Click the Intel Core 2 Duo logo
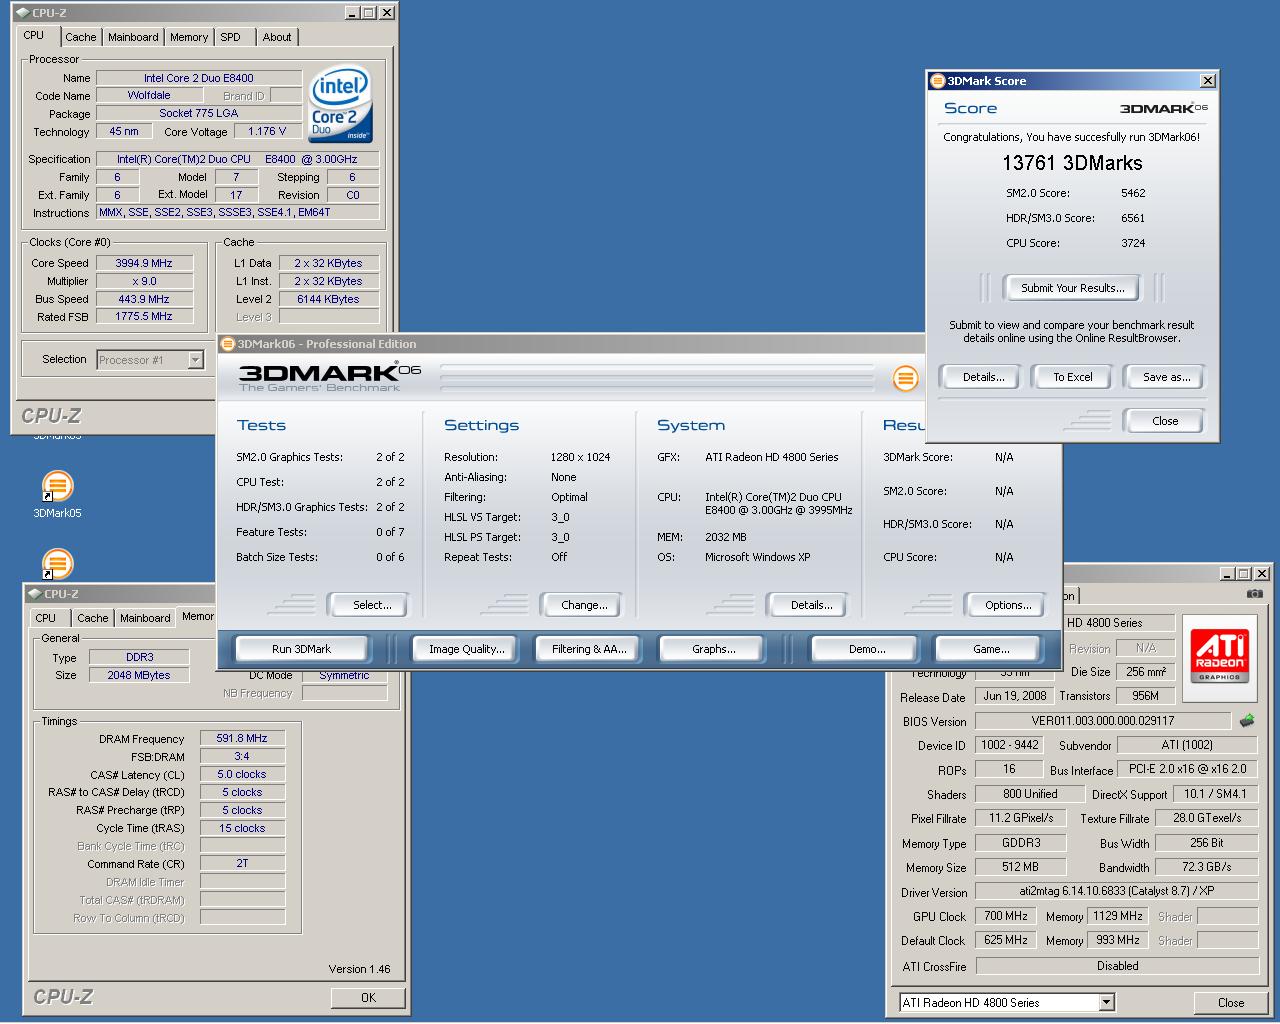This screenshot has width=1280, height=1024. pos(340,105)
